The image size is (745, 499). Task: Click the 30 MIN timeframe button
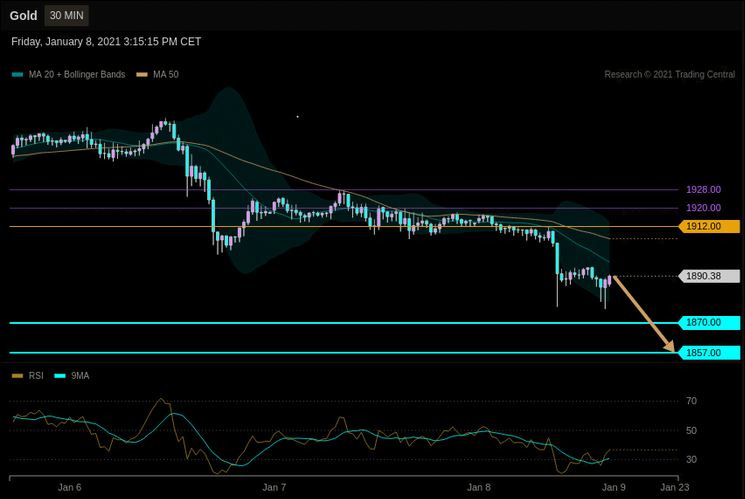[x=67, y=16]
